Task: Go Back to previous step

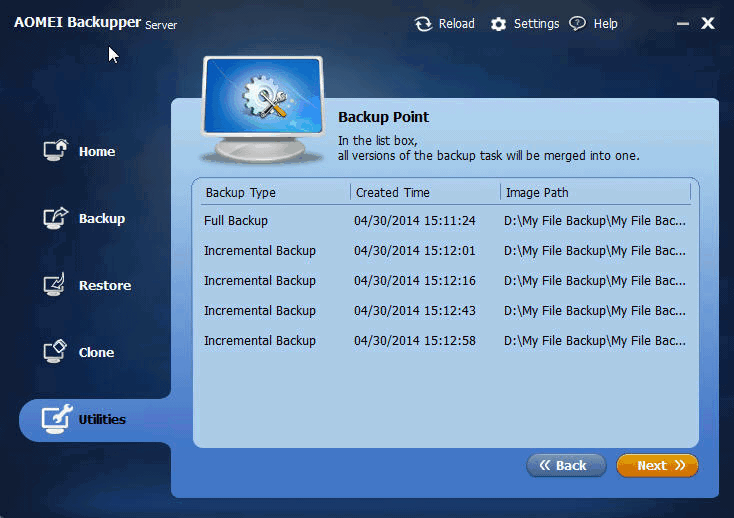Action: 566,465
